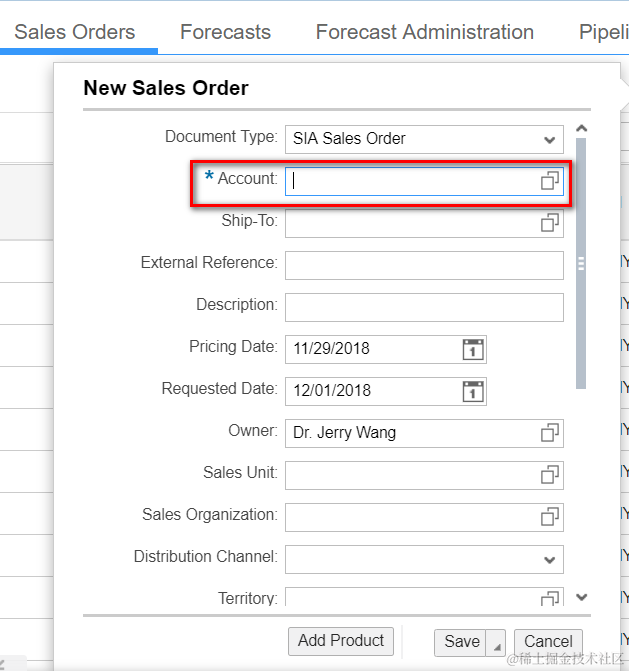Click the Description input field

(x=424, y=307)
